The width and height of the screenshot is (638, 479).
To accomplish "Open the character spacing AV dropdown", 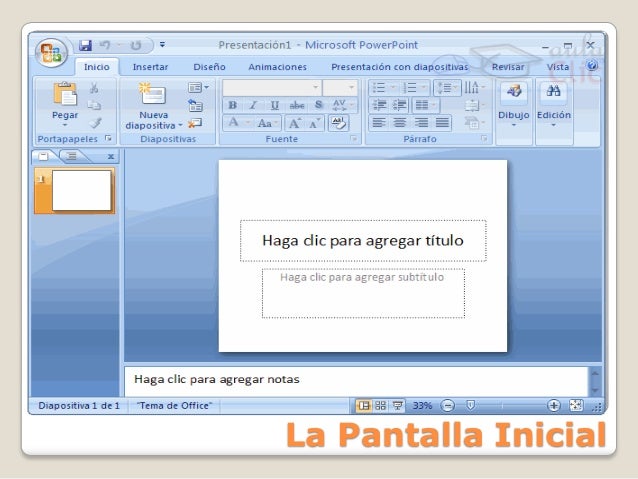I will tap(343, 105).
